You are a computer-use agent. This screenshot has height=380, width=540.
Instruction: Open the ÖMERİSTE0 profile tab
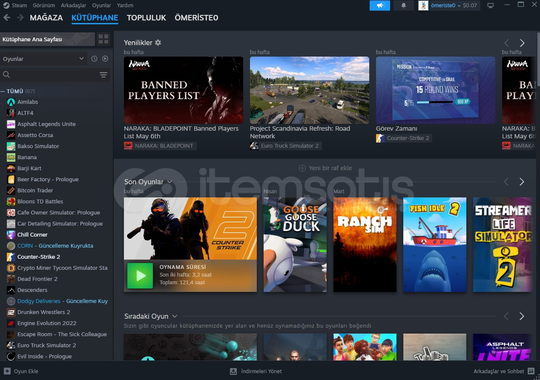[x=196, y=18]
